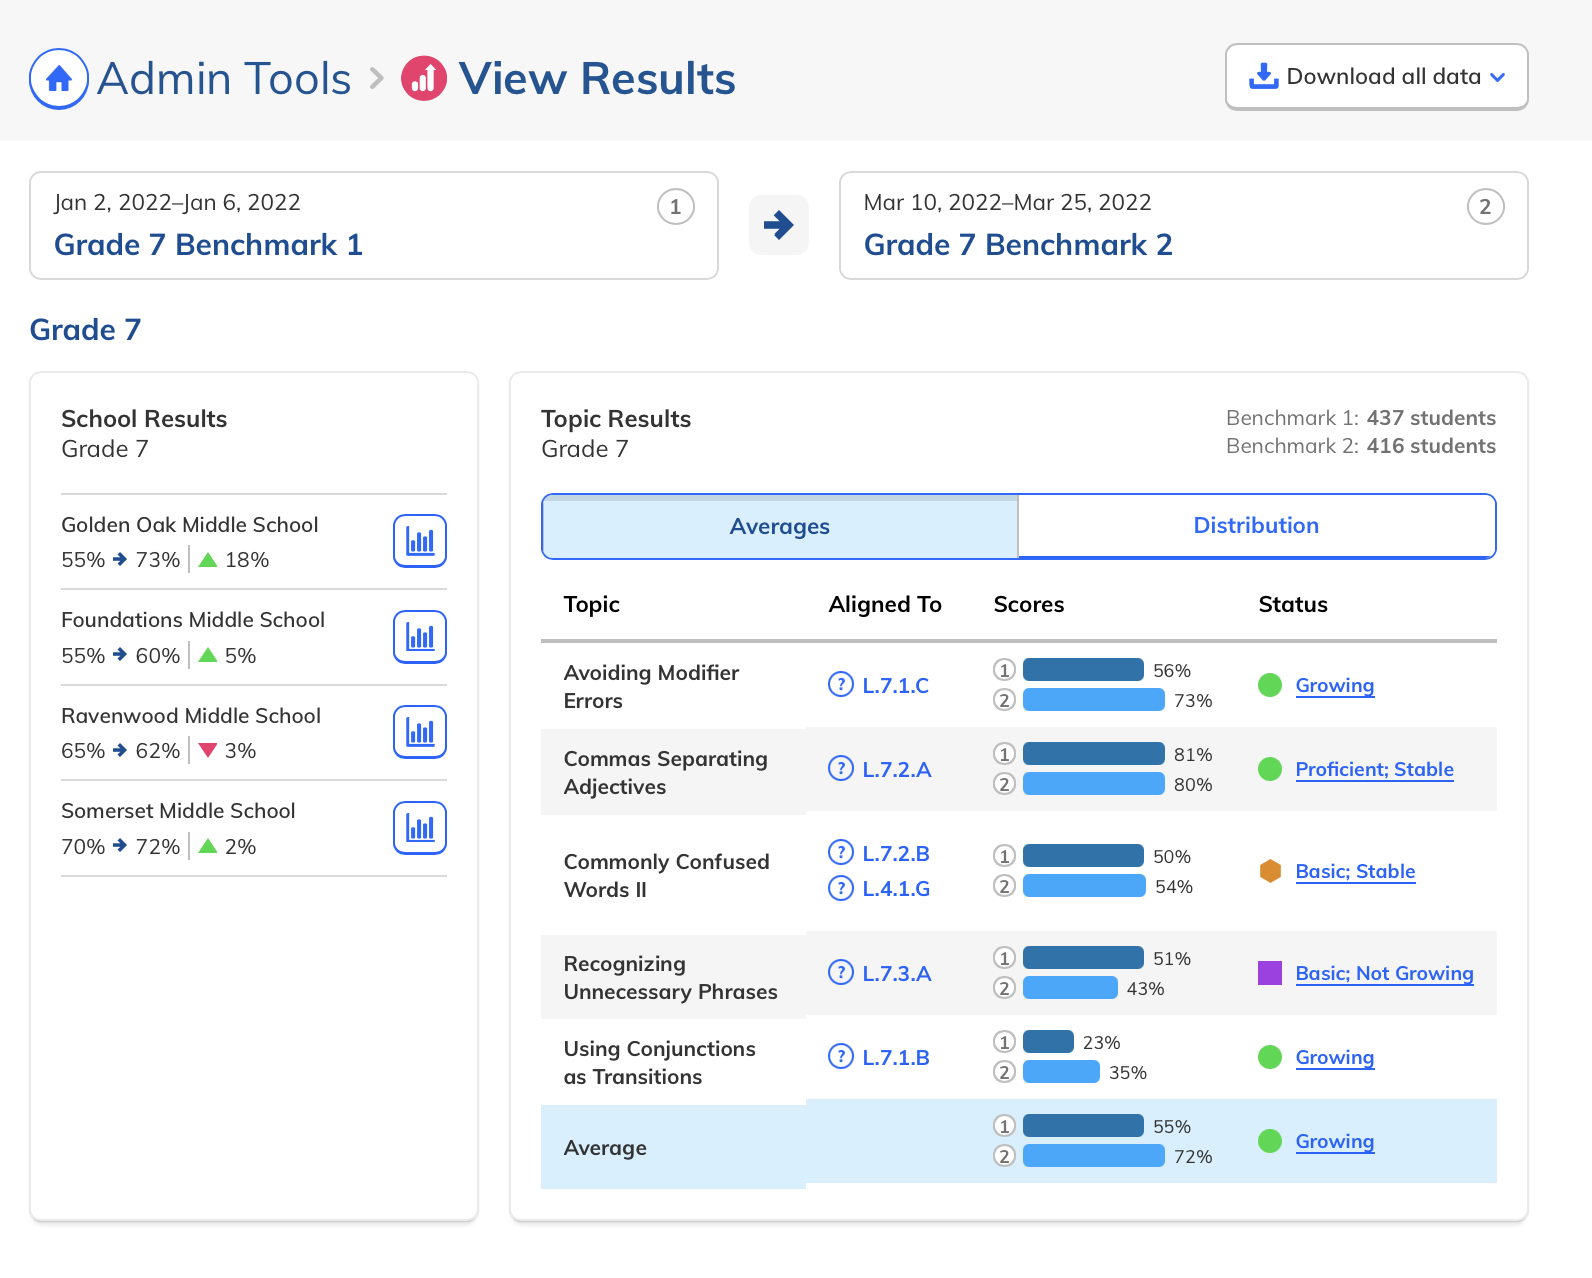This screenshot has width=1592, height=1278.
Task: Select the Grade 7 Benchmark 2 selector
Action: tap(1183, 226)
